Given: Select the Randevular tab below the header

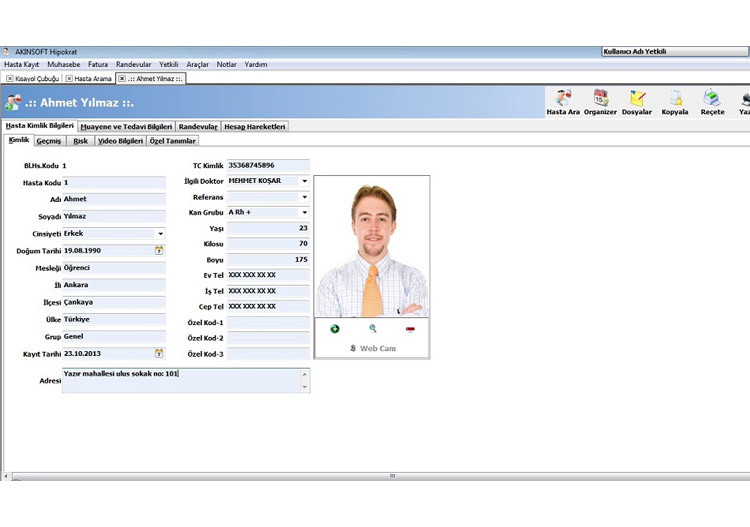Looking at the screenshot, I should [198, 127].
